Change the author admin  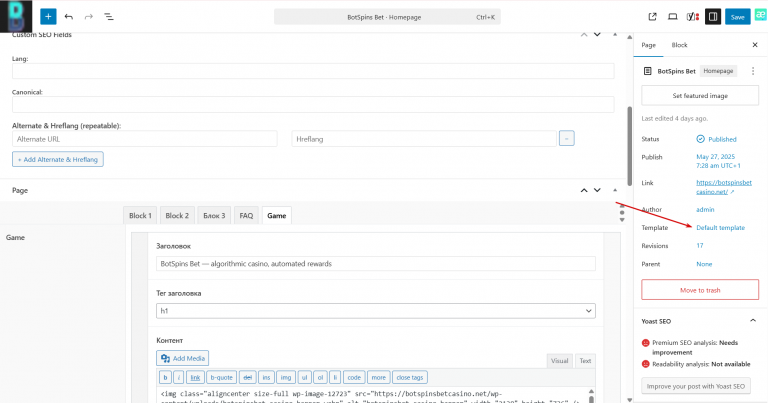705,210
